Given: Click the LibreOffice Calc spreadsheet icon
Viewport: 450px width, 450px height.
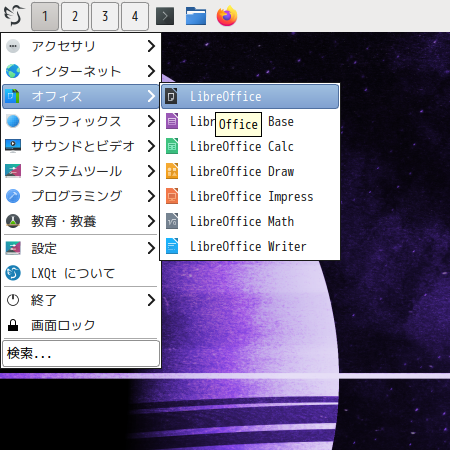Looking at the screenshot, I should point(172,146).
